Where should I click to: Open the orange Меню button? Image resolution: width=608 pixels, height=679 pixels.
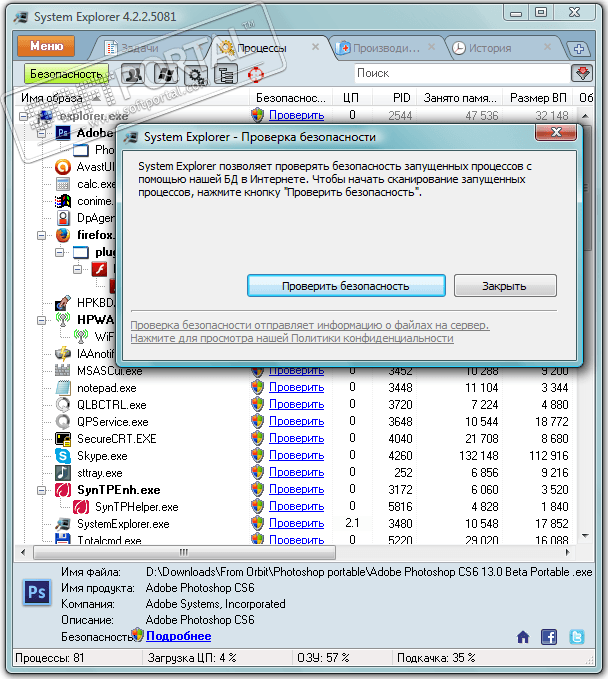46,46
